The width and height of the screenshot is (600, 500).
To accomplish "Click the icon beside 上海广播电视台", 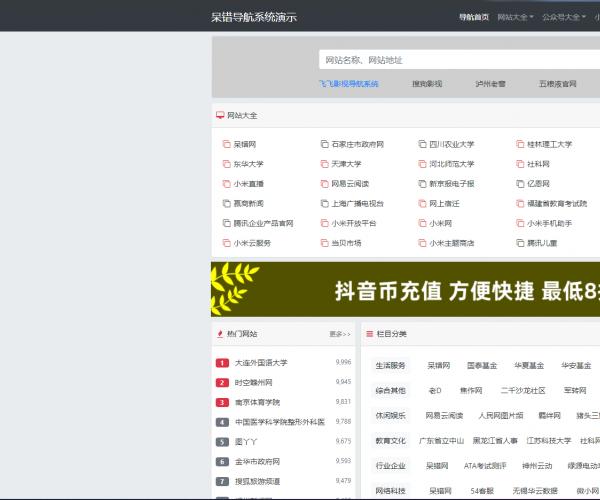I will (324, 204).
